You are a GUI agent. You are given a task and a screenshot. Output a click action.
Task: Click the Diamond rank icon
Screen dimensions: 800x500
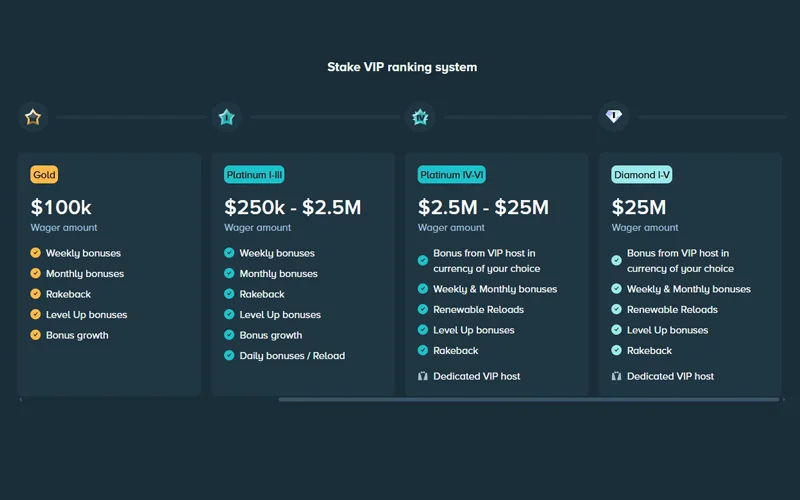[x=614, y=117]
